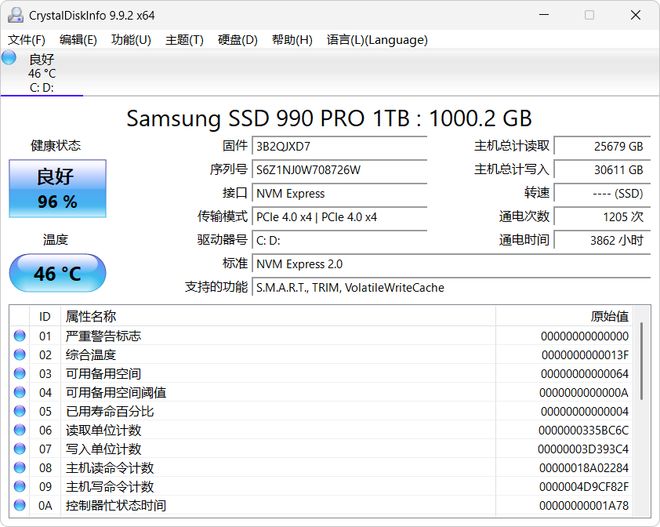
Task: Click status orb for 写入单位计数 row
Action: pyautogui.click(x=20, y=449)
